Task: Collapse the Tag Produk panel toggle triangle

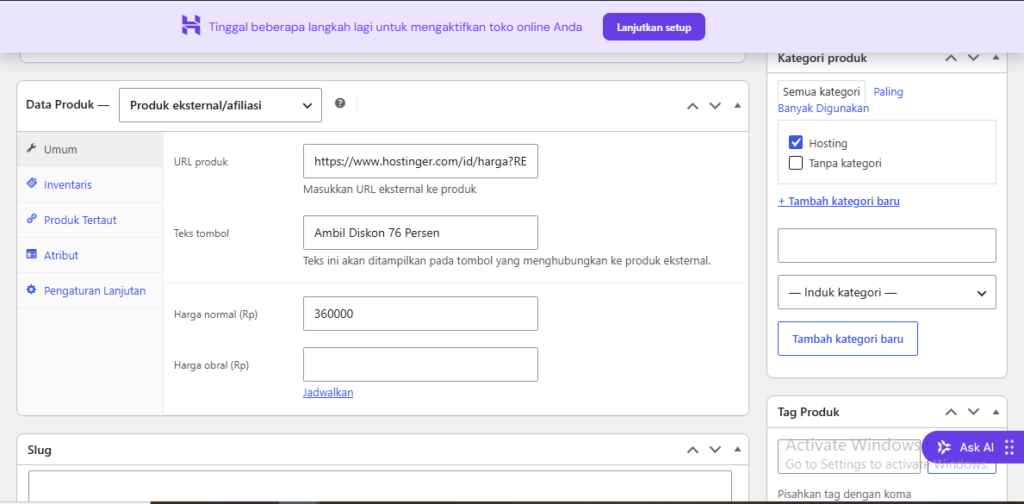Action: click(x=996, y=411)
